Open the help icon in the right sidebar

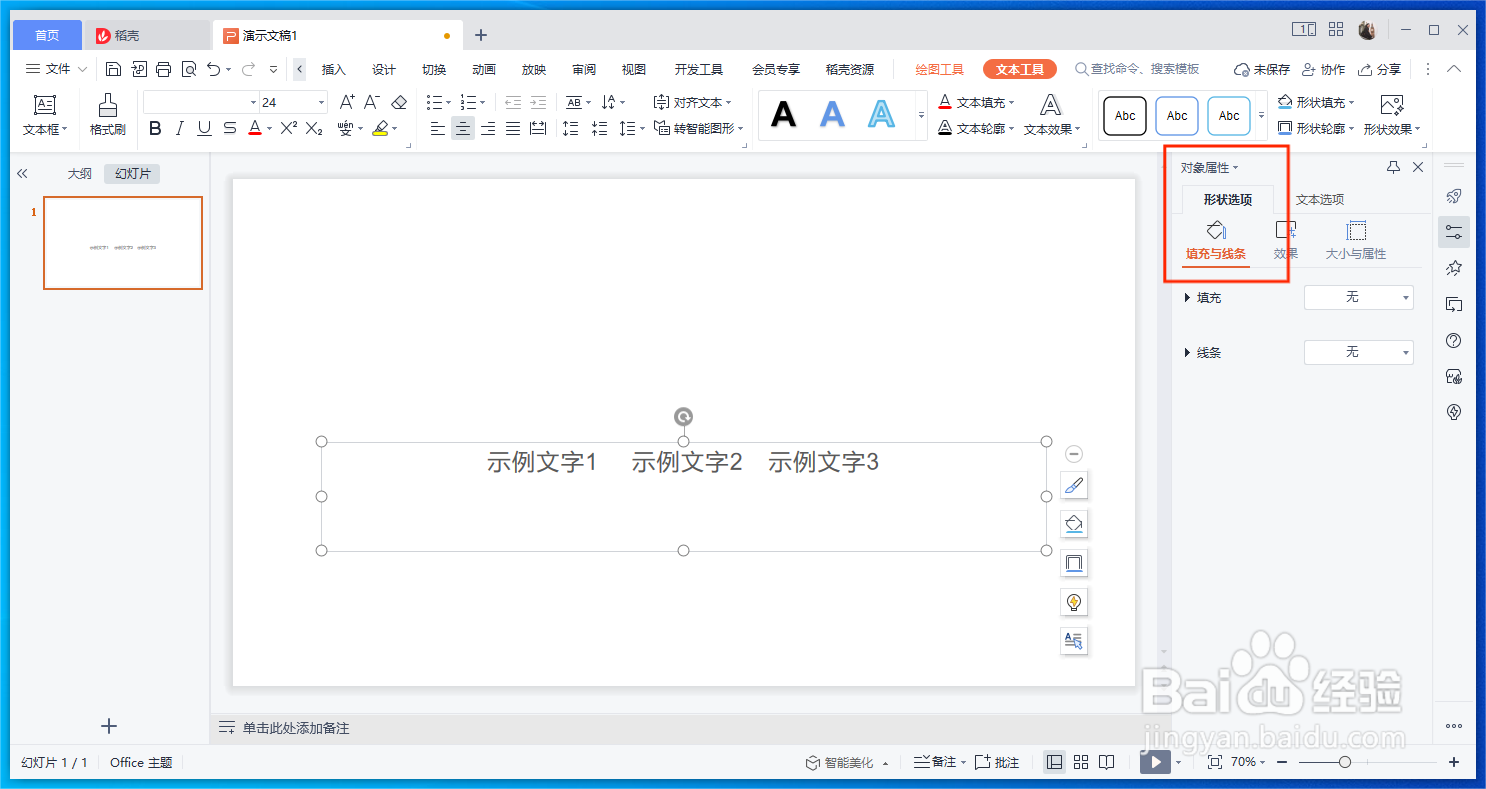click(x=1453, y=340)
